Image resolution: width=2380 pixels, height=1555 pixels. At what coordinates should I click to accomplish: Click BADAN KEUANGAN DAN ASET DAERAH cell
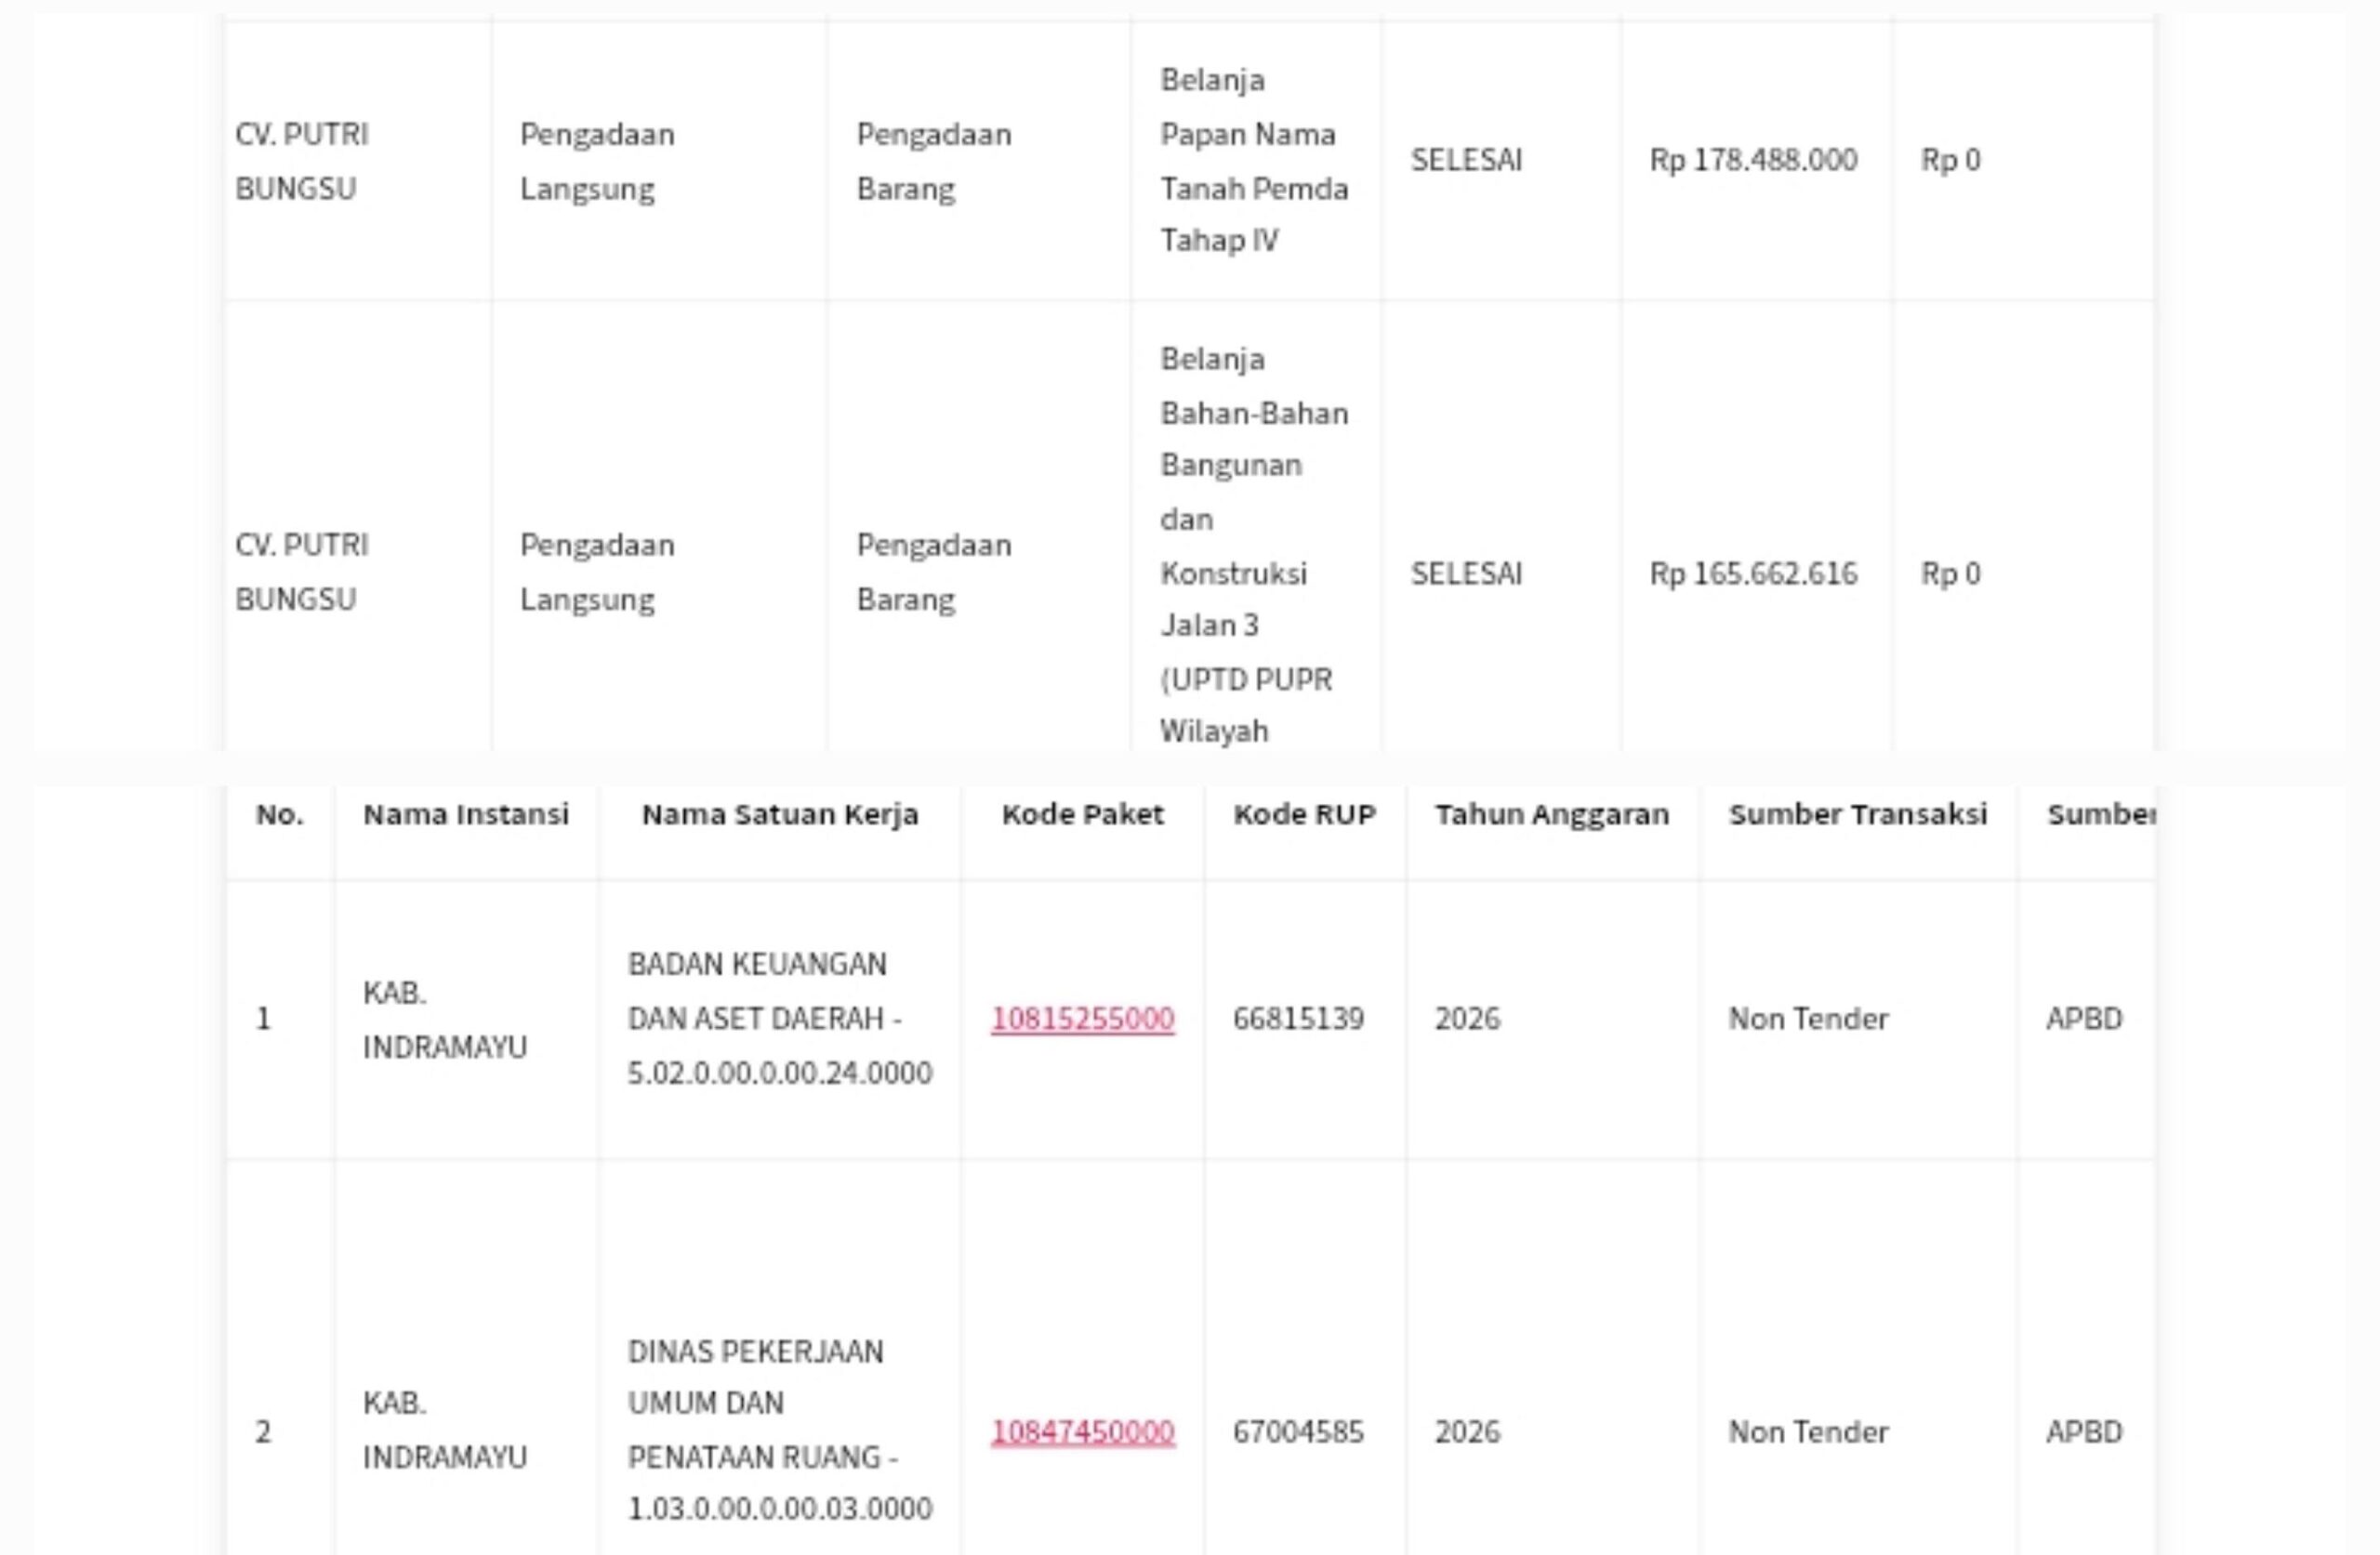point(779,1018)
